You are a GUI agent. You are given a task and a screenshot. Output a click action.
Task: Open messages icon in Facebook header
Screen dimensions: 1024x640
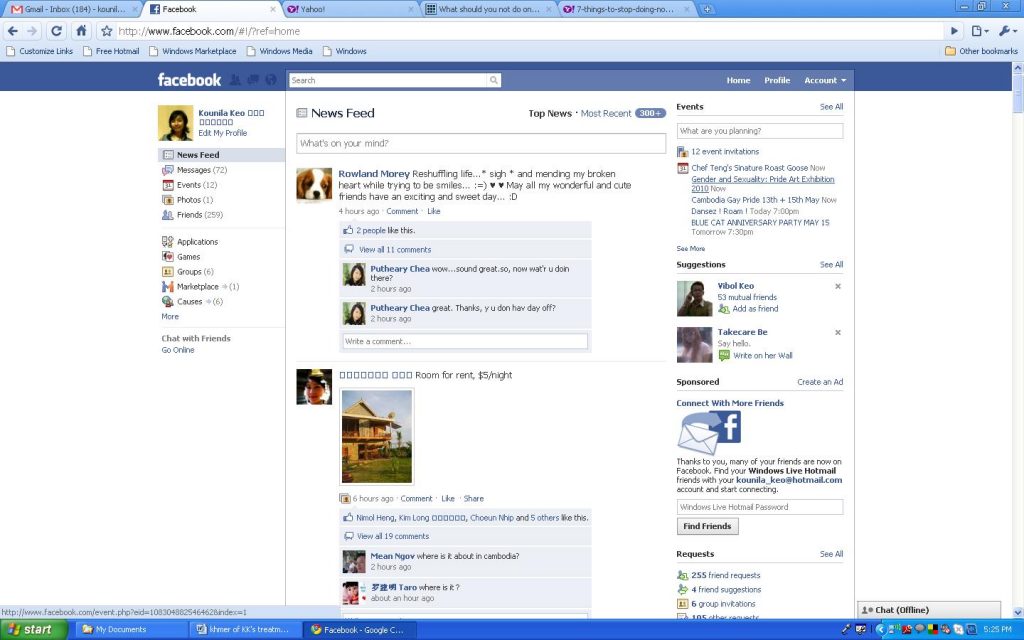pyautogui.click(x=253, y=80)
